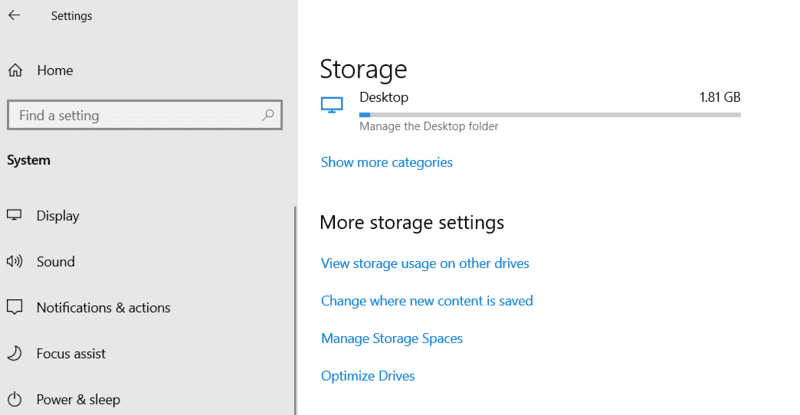Select Focus assist in the sidebar

click(x=71, y=354)
